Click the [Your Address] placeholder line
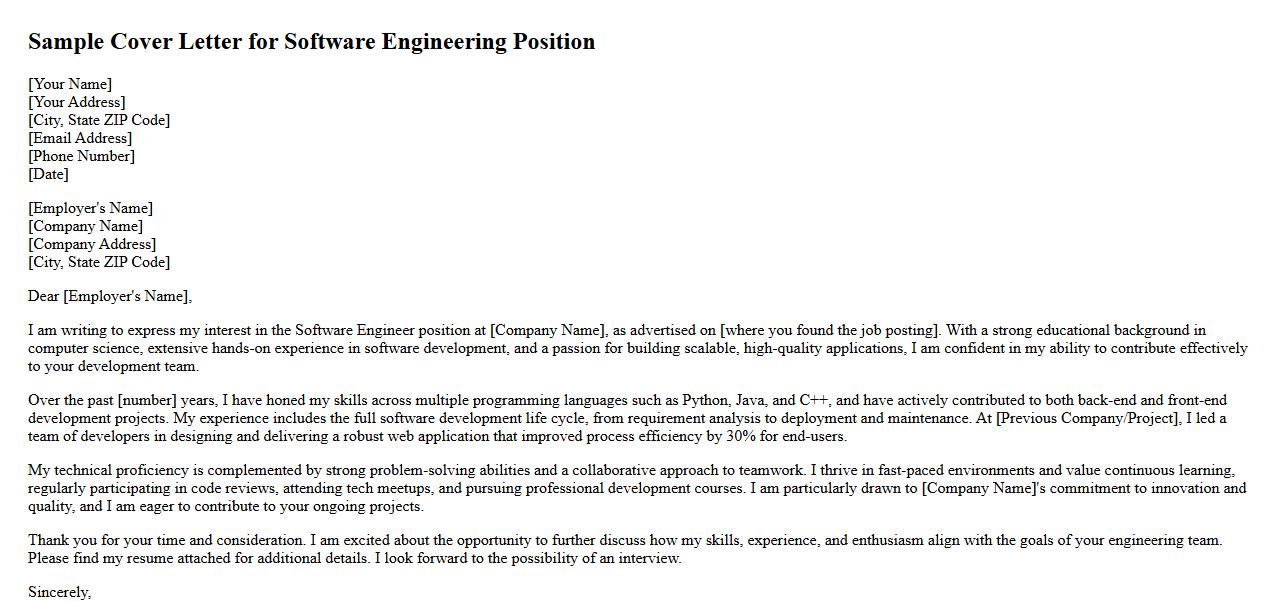 coord(77,102)
